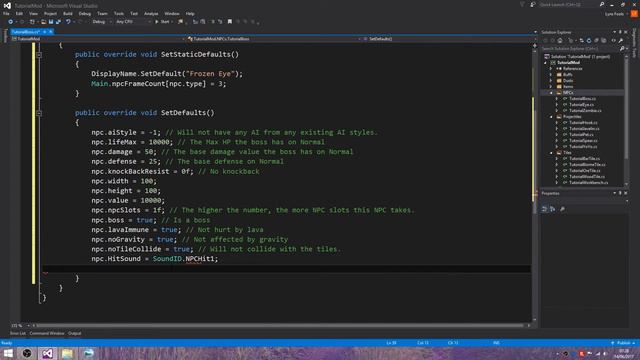This screenshot has height=360, width=640.
Task: Click the Windows Start button
Action: (8, 353)
